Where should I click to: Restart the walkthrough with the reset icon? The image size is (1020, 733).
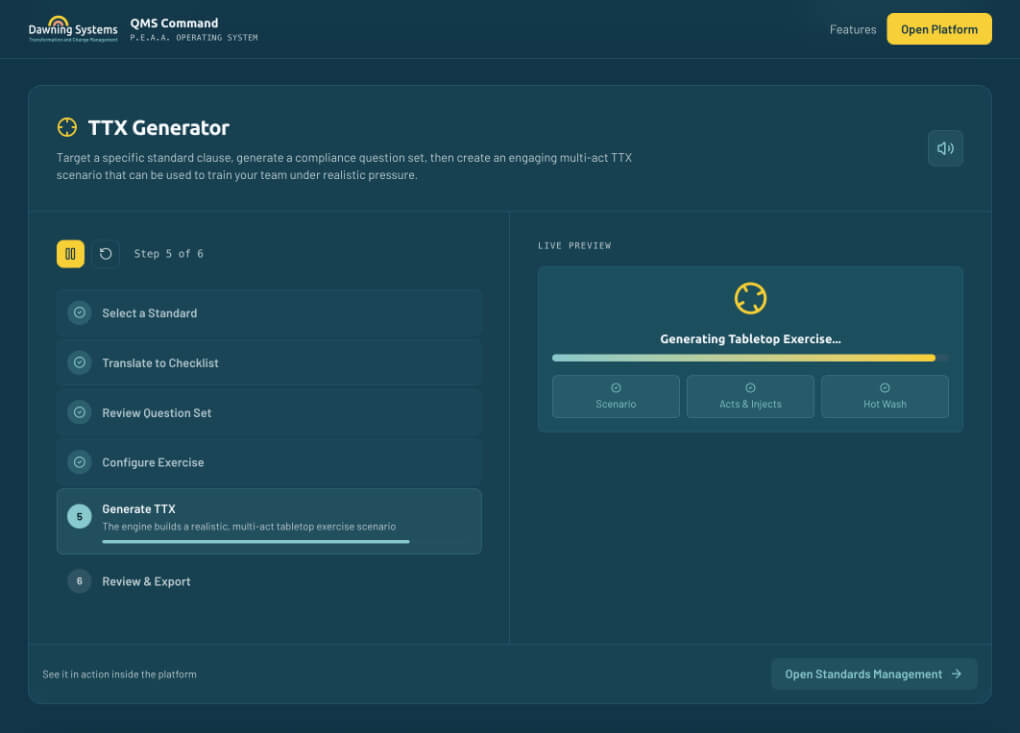coord(105,254)
